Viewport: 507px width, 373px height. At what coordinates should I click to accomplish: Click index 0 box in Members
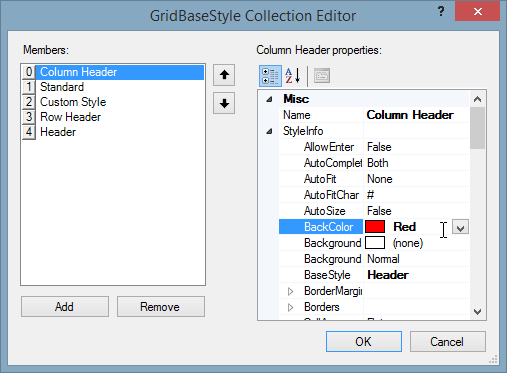coord(29,72)
